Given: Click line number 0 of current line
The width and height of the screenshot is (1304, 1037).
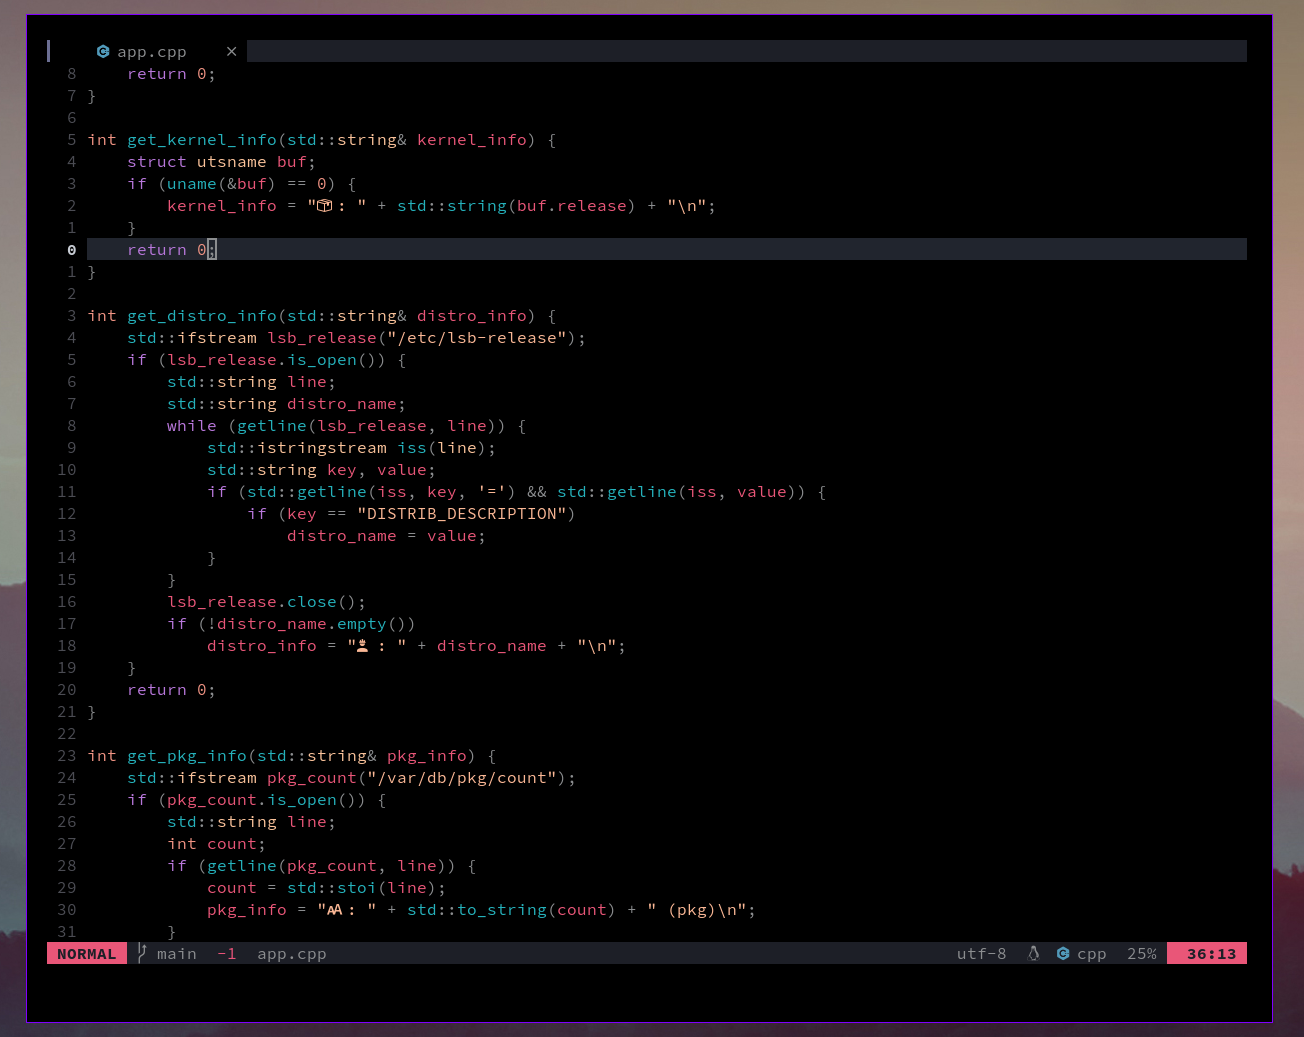Looking at the screenshot, I should coord(71,250).
